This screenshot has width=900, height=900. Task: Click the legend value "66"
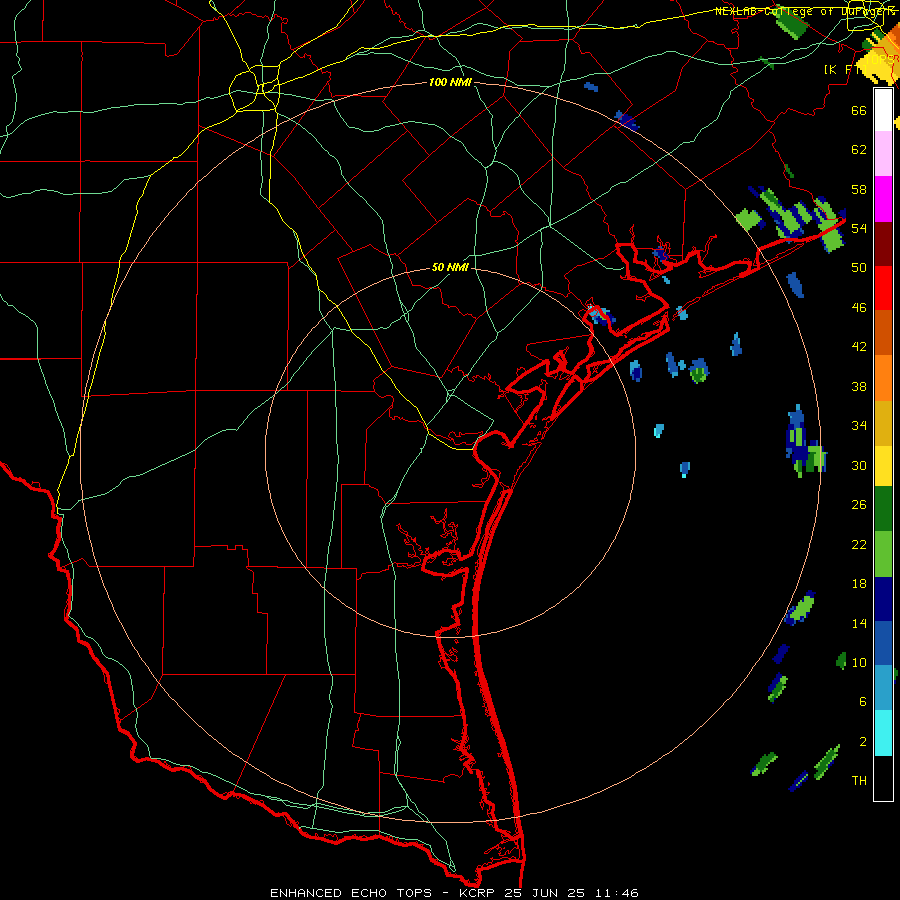click(859, 110)
